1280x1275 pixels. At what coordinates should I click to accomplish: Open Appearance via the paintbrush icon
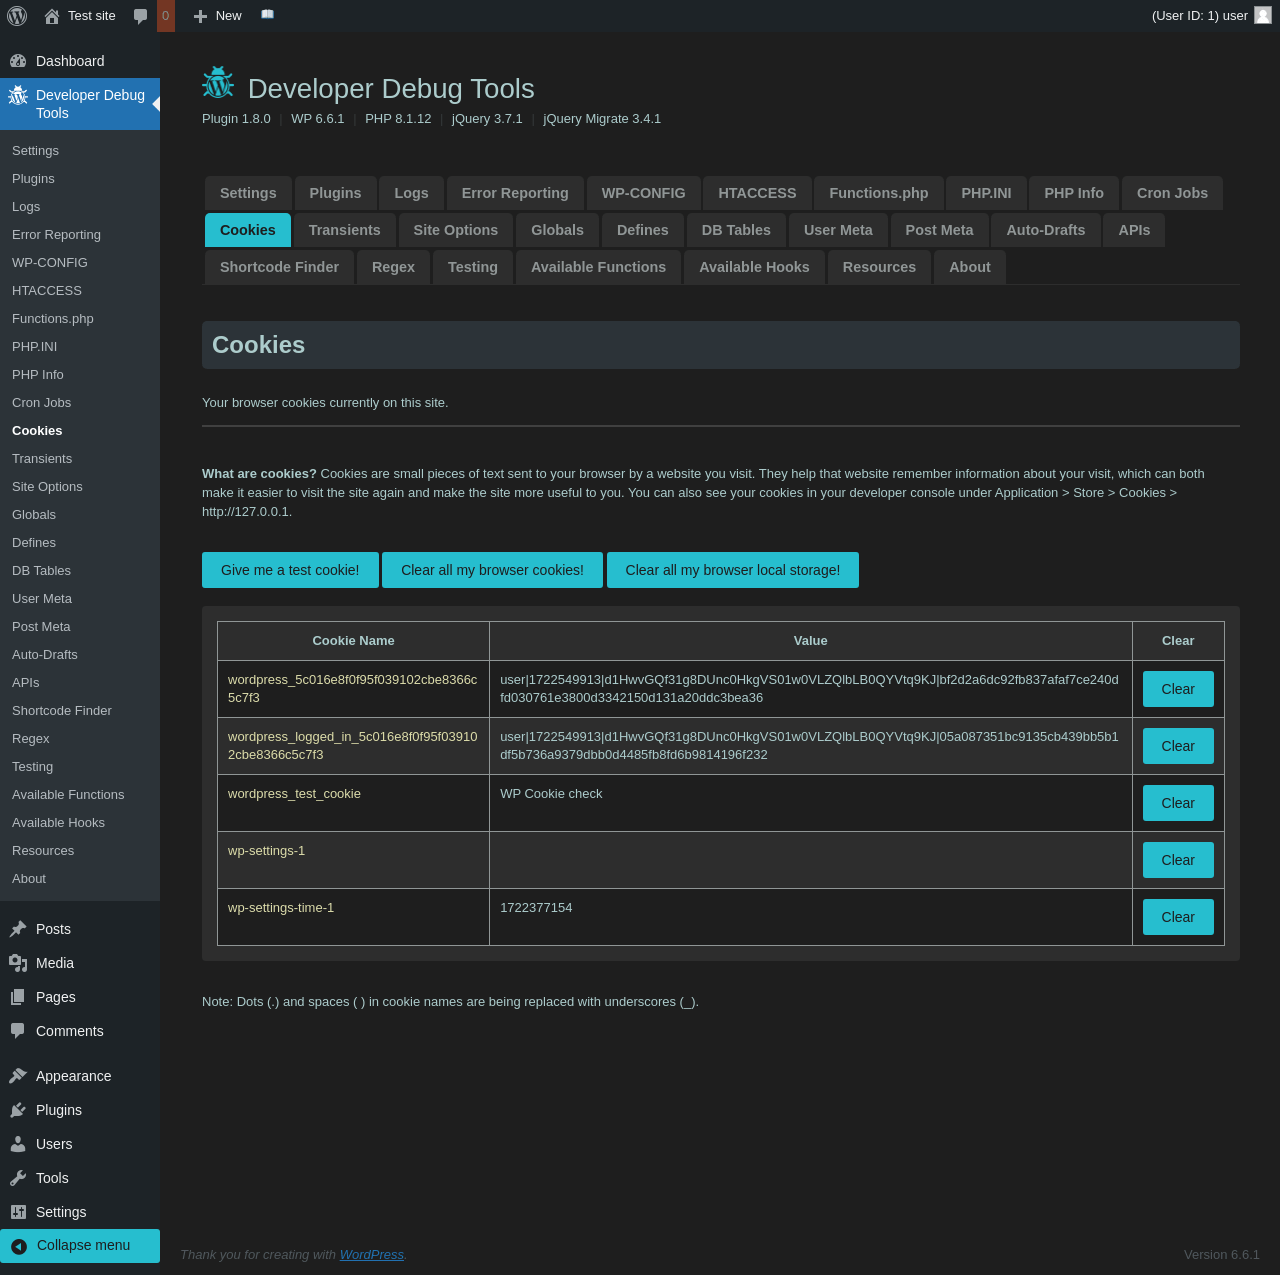click(x=18, y=1076)
